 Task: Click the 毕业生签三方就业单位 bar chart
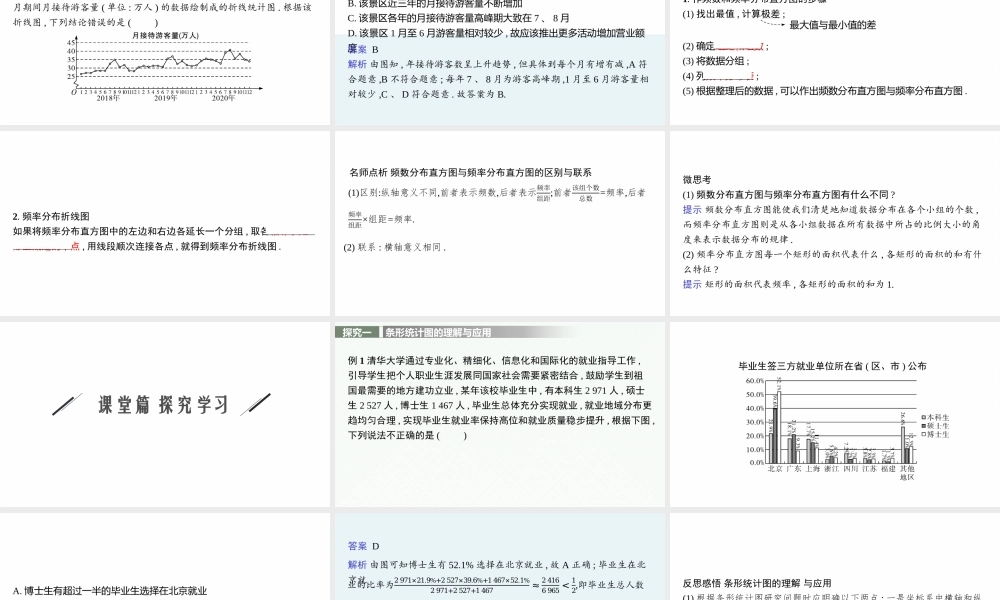pos(830,420)
